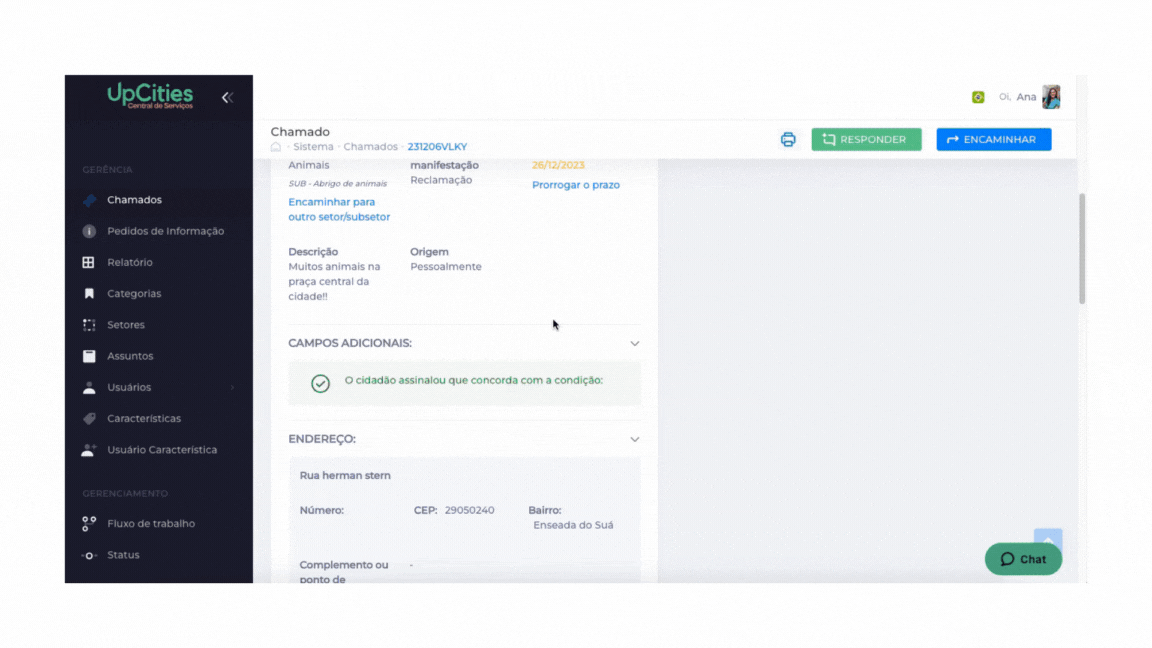Click the Usuários person icon
This screenshot has height=648, width=1152.
pyautogui.click(x=89, y=387)
